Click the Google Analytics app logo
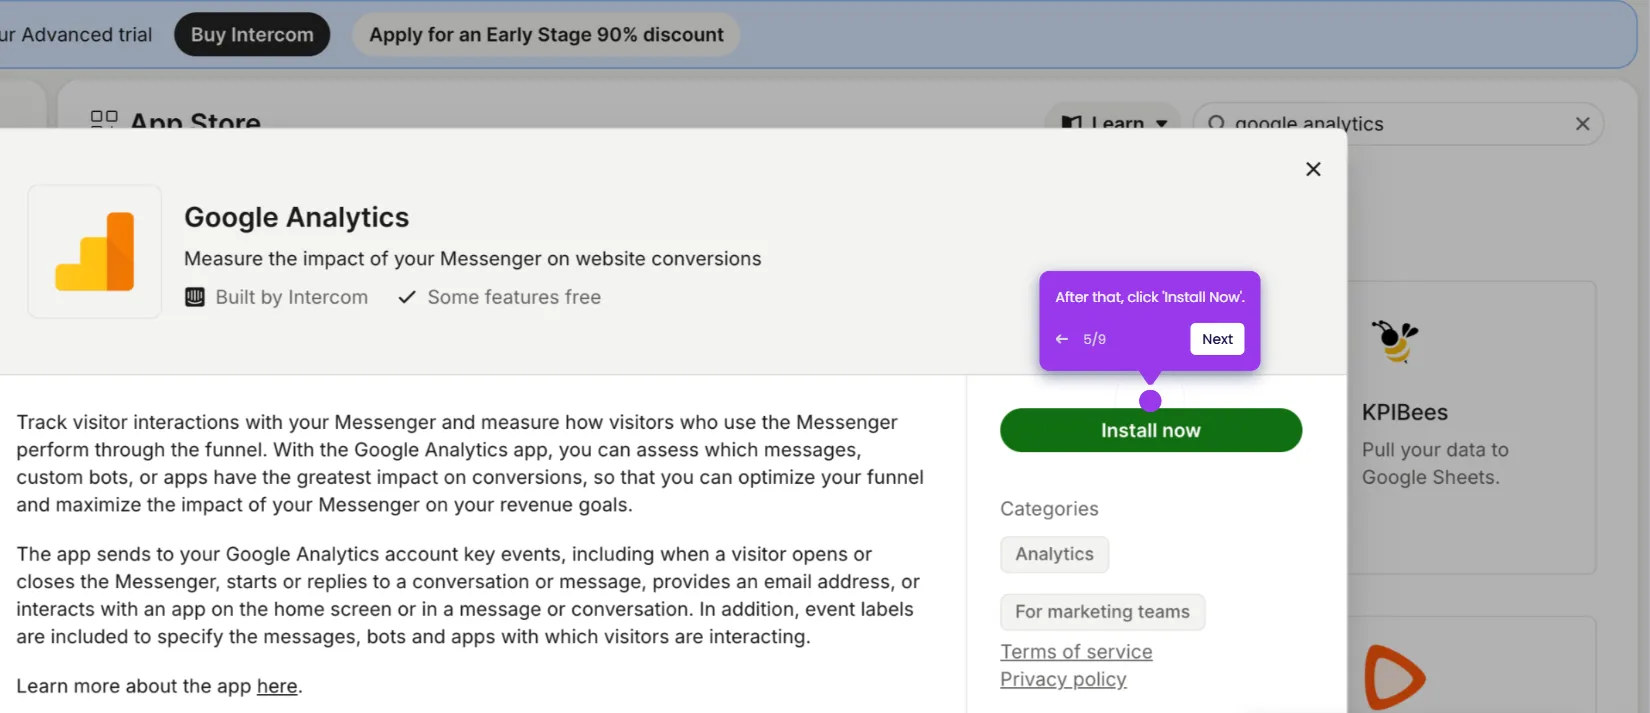The image size is (1650, 713). (95, 252)
